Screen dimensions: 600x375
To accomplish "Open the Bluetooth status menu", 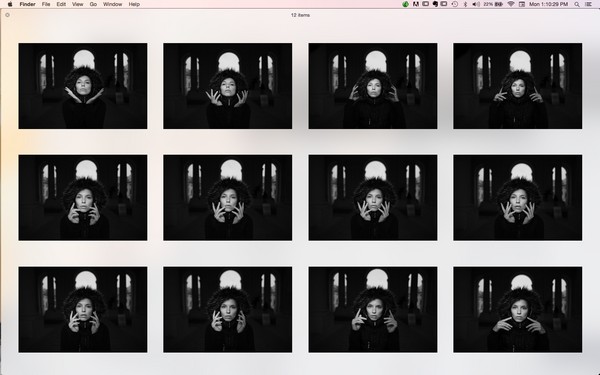I will 465,4.
